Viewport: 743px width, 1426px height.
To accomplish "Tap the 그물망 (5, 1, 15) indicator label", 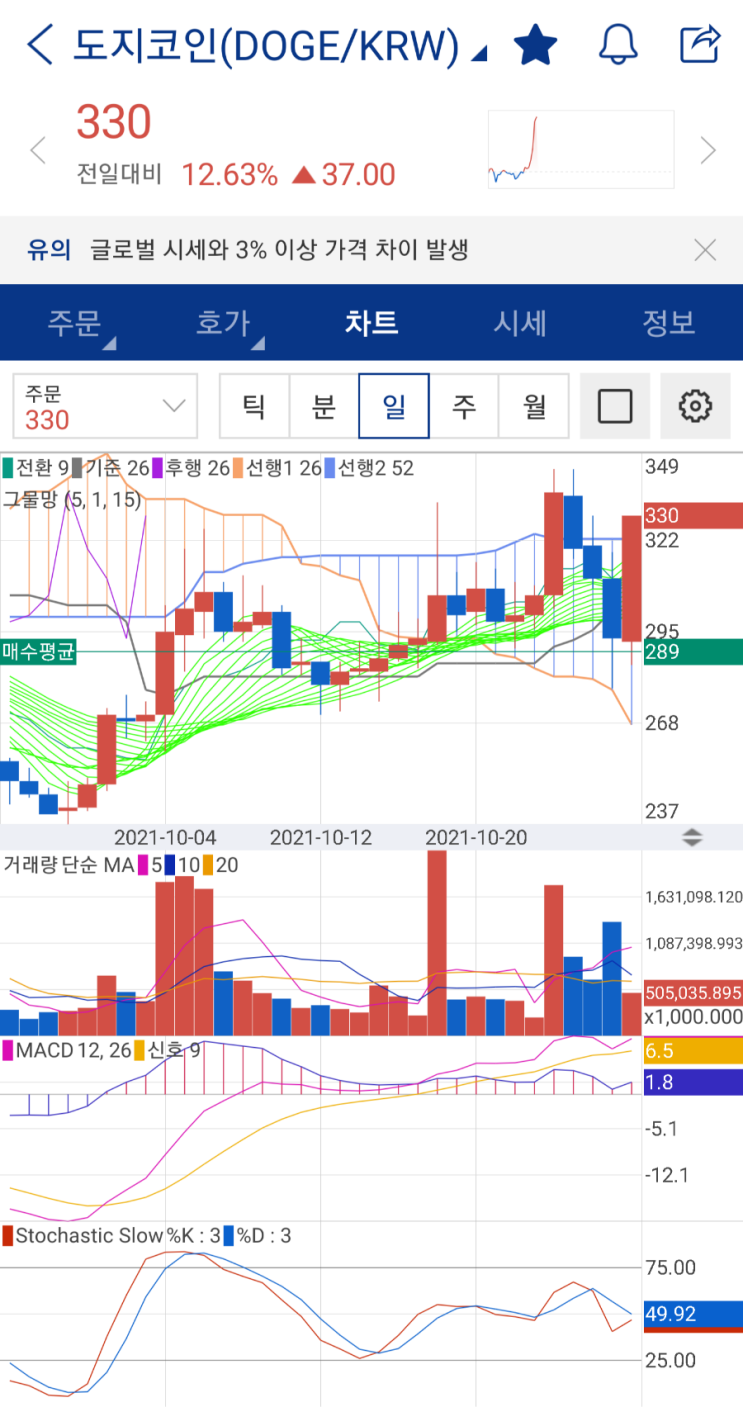I will click(x=72, y=500).
